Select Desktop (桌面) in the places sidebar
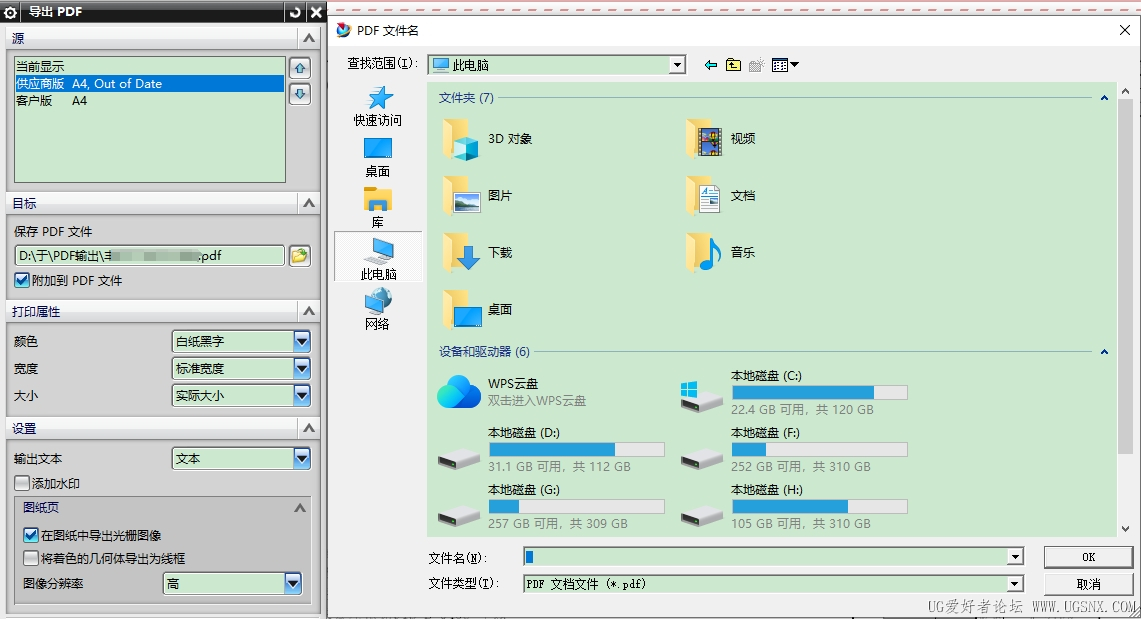 tap(378, 158)
